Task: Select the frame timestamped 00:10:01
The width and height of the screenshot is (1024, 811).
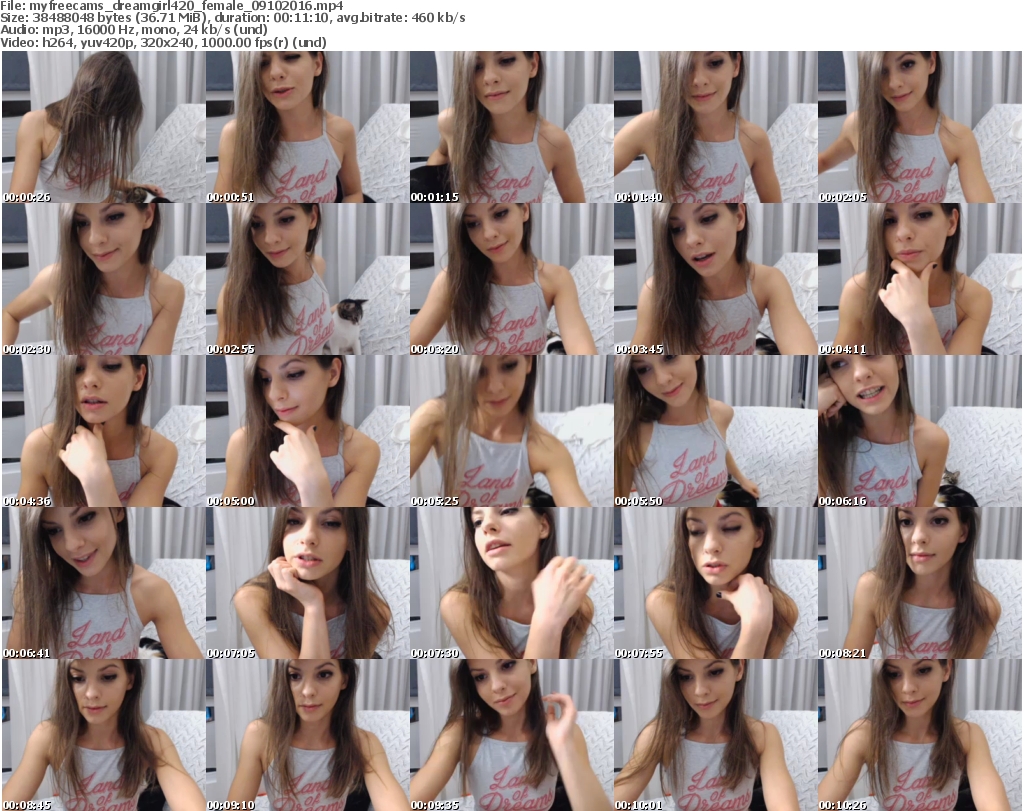Action: coord(716,735)
